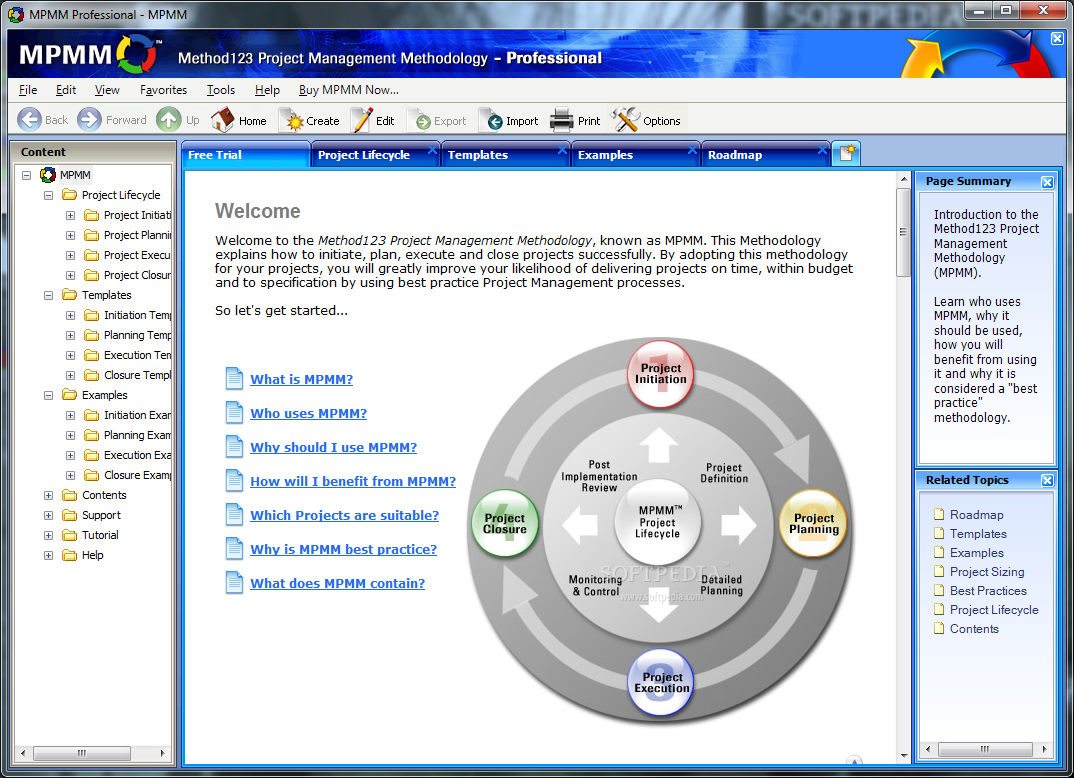Click the green Up arrow icon

tap(168, 120)
